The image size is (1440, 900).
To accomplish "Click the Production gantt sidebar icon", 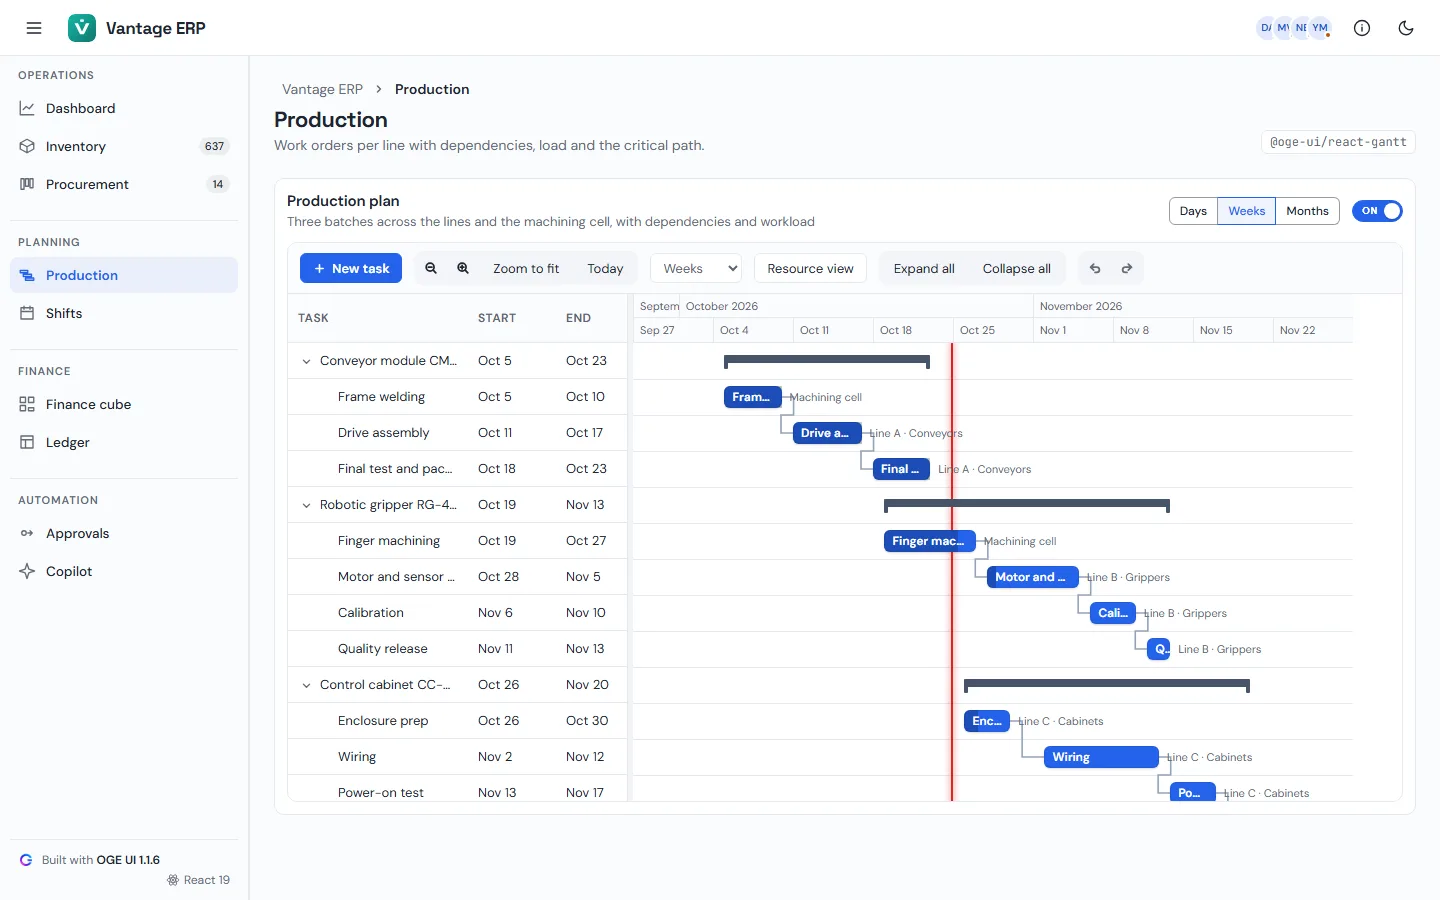I will 27,275.
